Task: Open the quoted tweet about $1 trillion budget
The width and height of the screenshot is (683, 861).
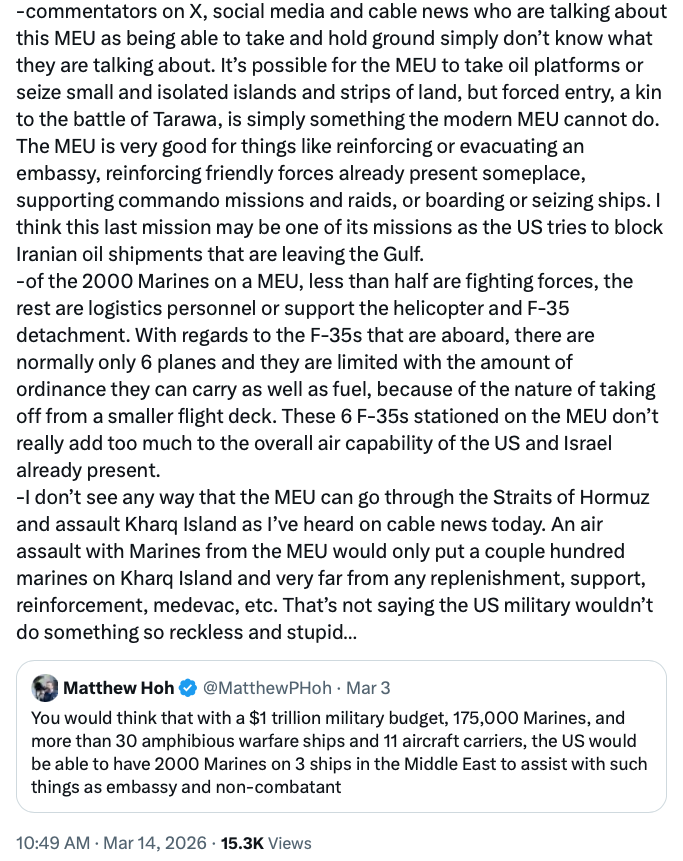Action: click(x=340, y=752)
